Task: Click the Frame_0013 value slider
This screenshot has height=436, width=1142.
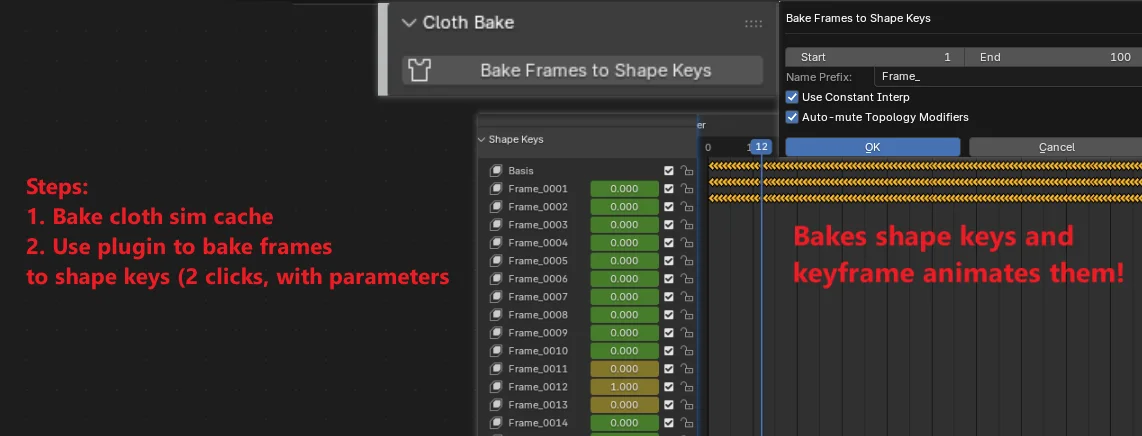Action: pos(624,405)
